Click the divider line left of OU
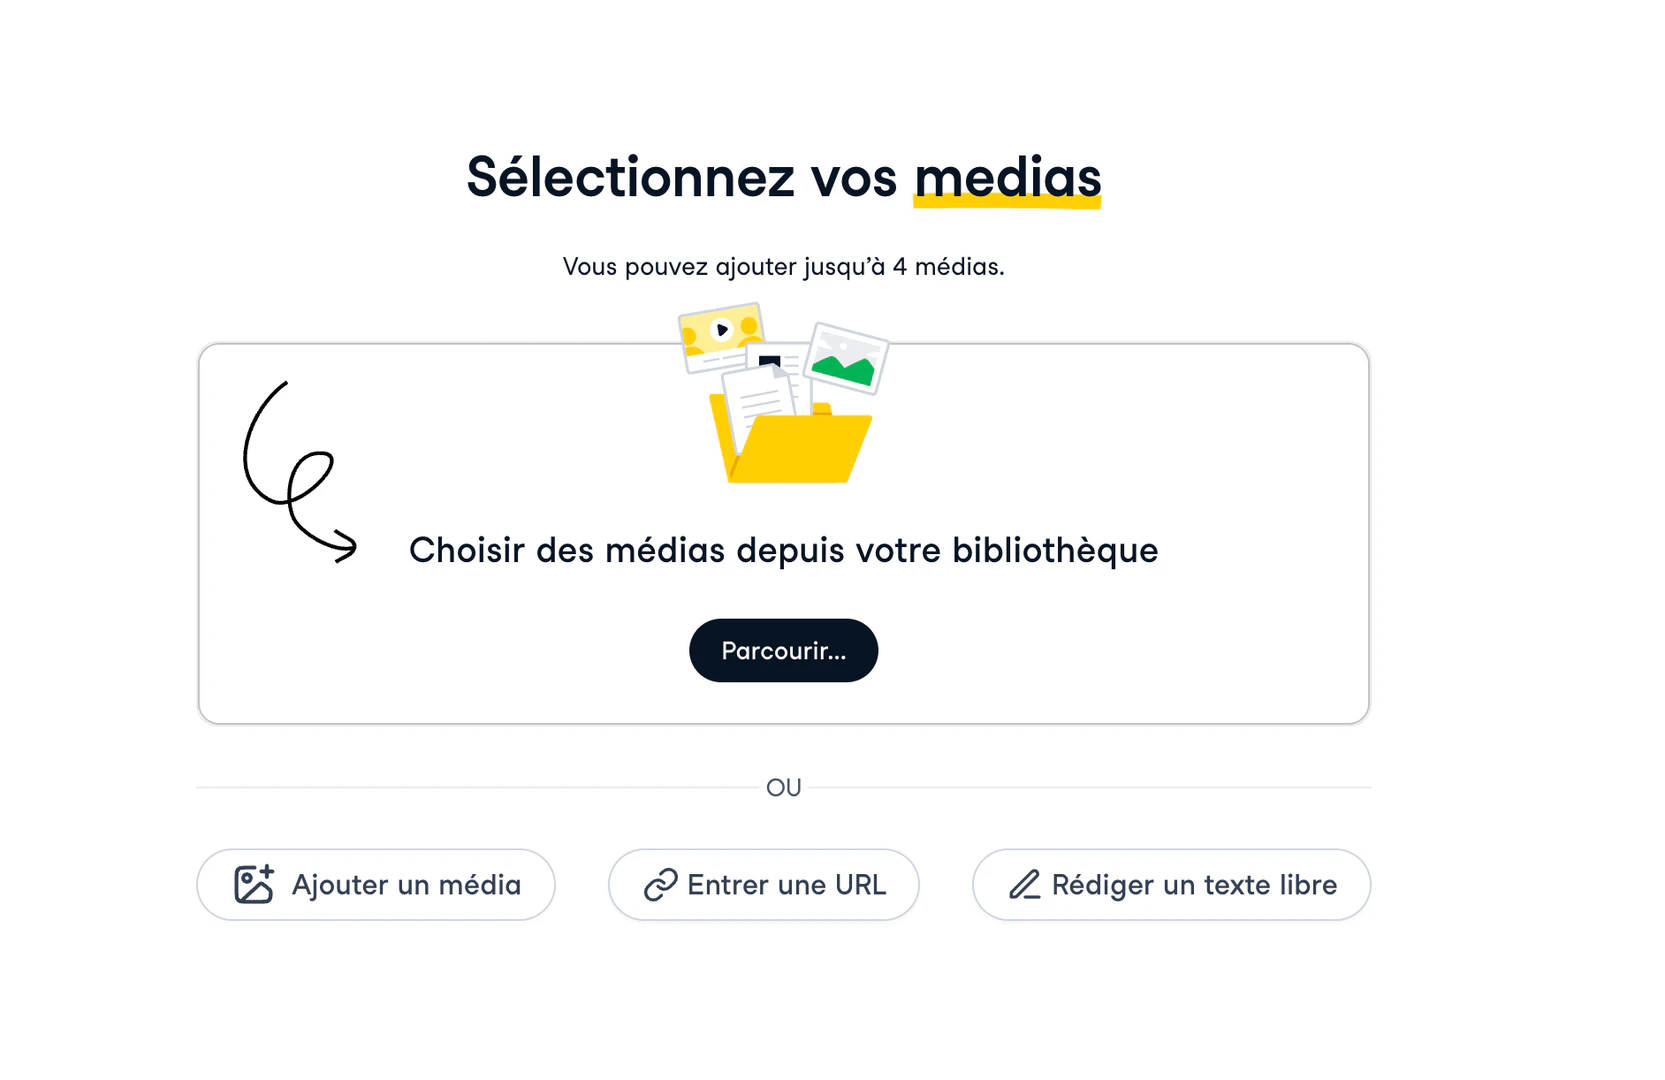1665x1080 pixels. pos(480,788)
